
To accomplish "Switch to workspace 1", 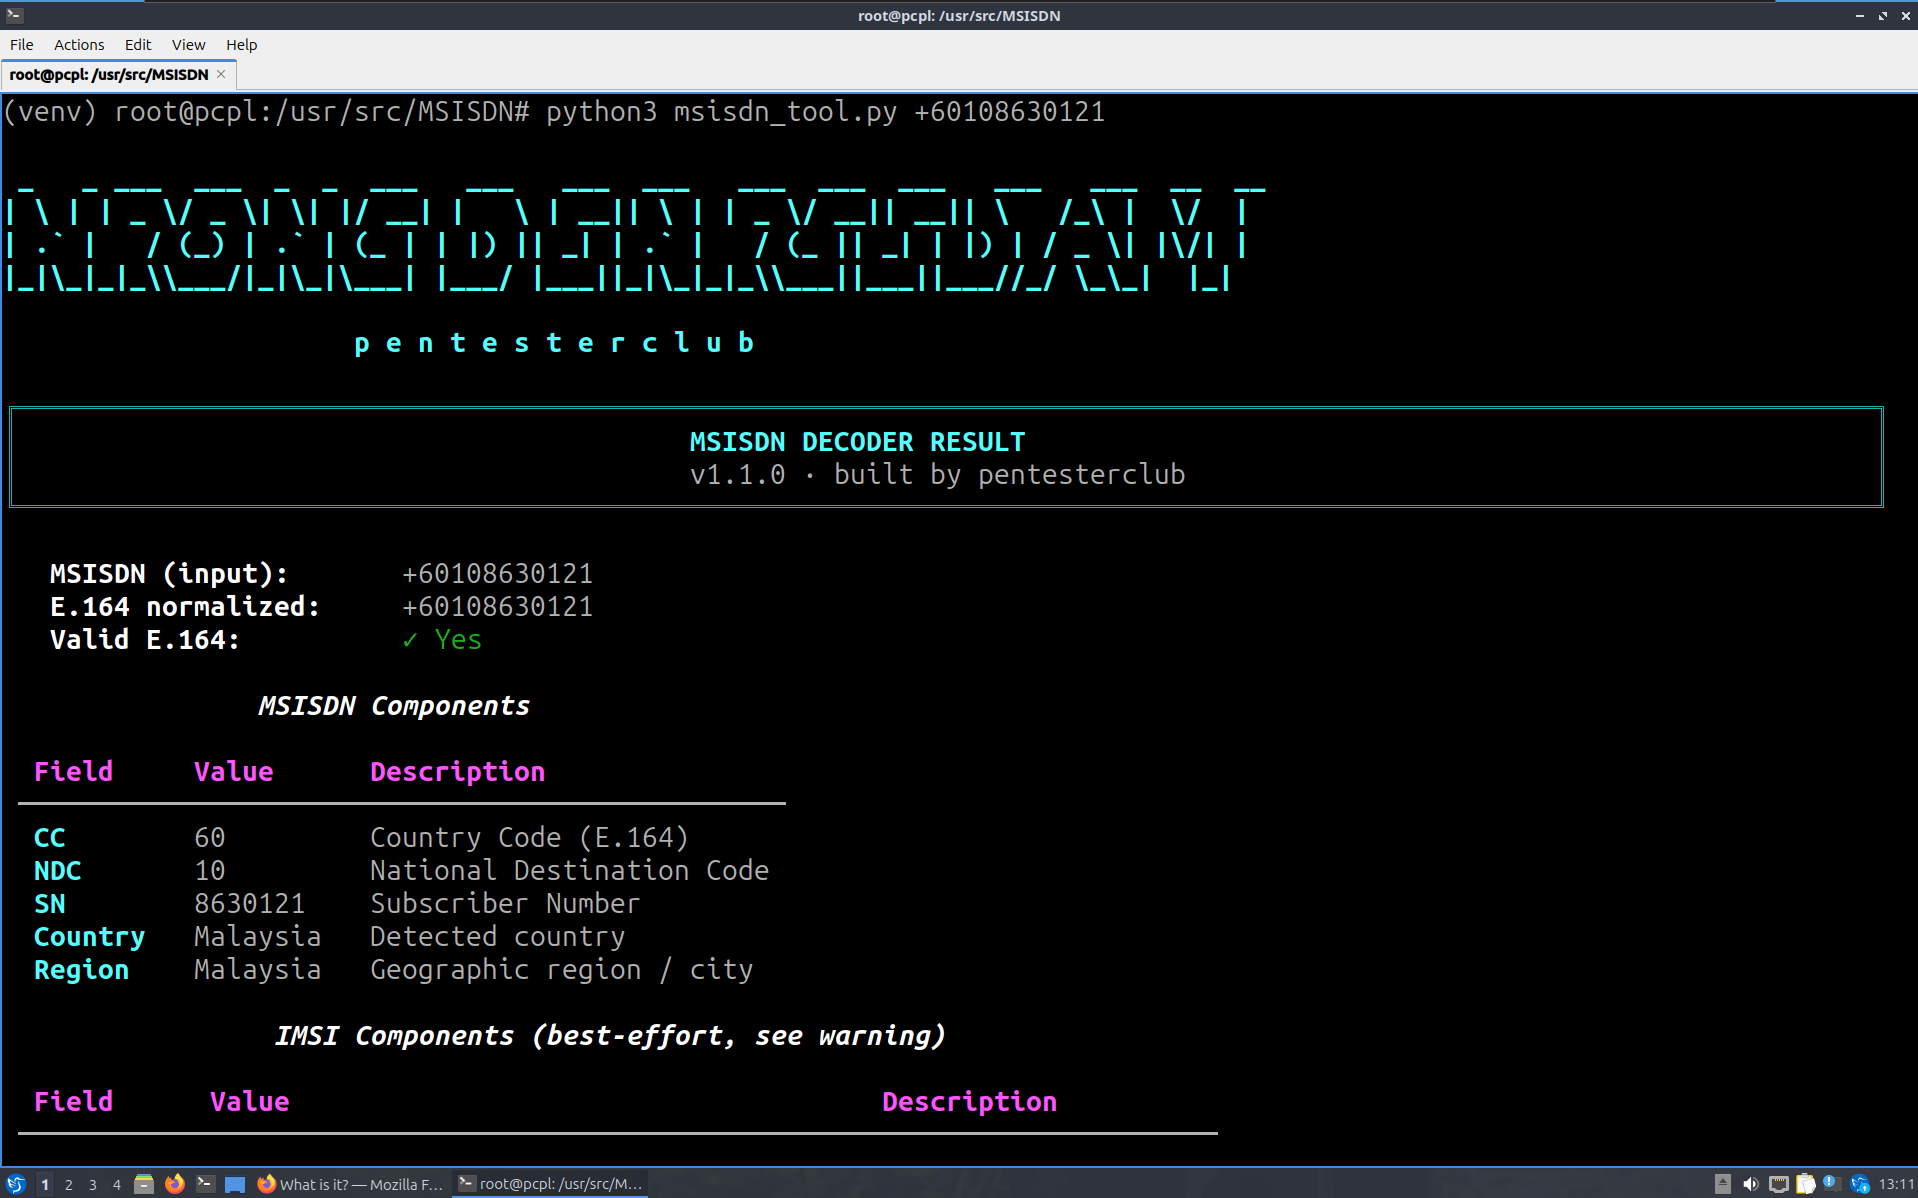I will tap(45, 1184).
